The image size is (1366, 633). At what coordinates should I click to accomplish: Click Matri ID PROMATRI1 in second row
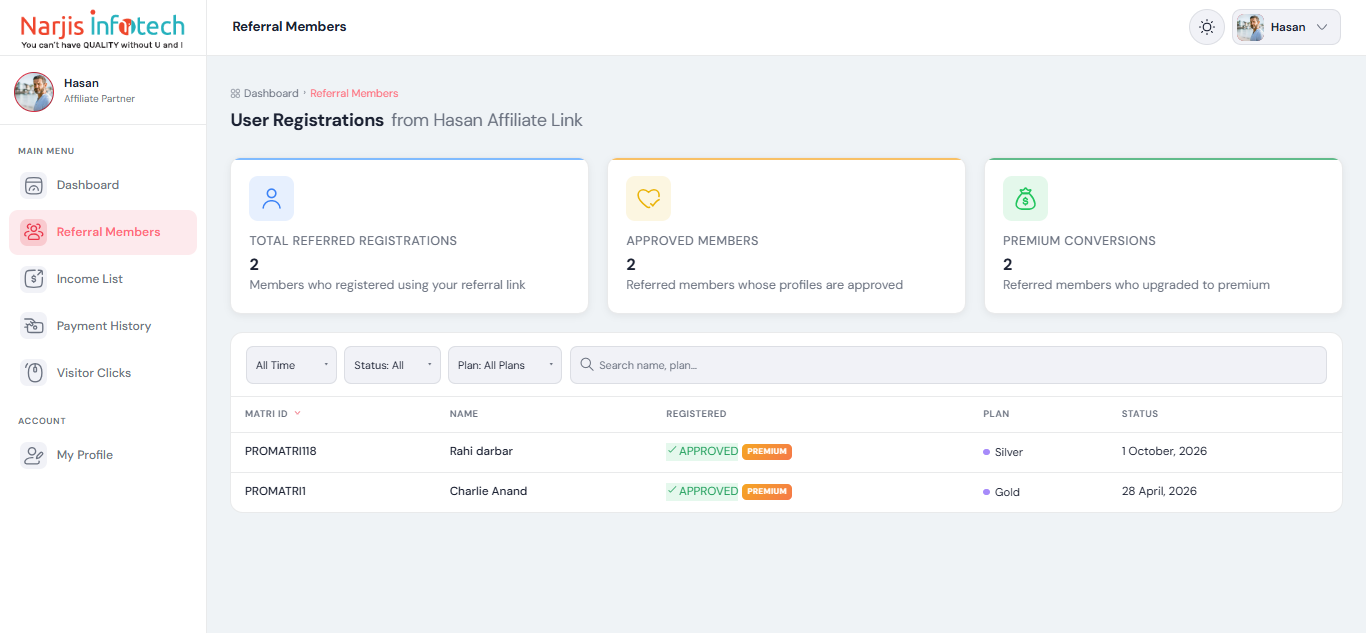[x=276, y=491]
